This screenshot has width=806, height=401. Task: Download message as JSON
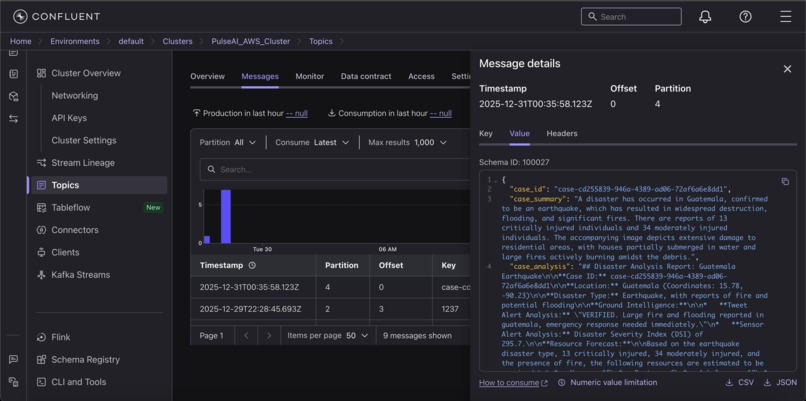[x=780, y=382]
